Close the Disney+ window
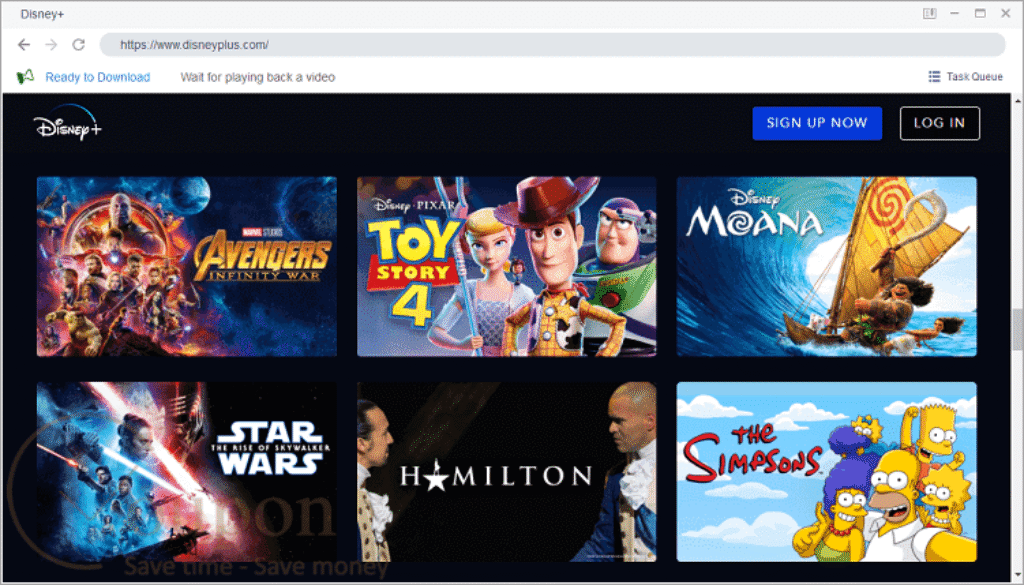 click(x=1006, y=13)
